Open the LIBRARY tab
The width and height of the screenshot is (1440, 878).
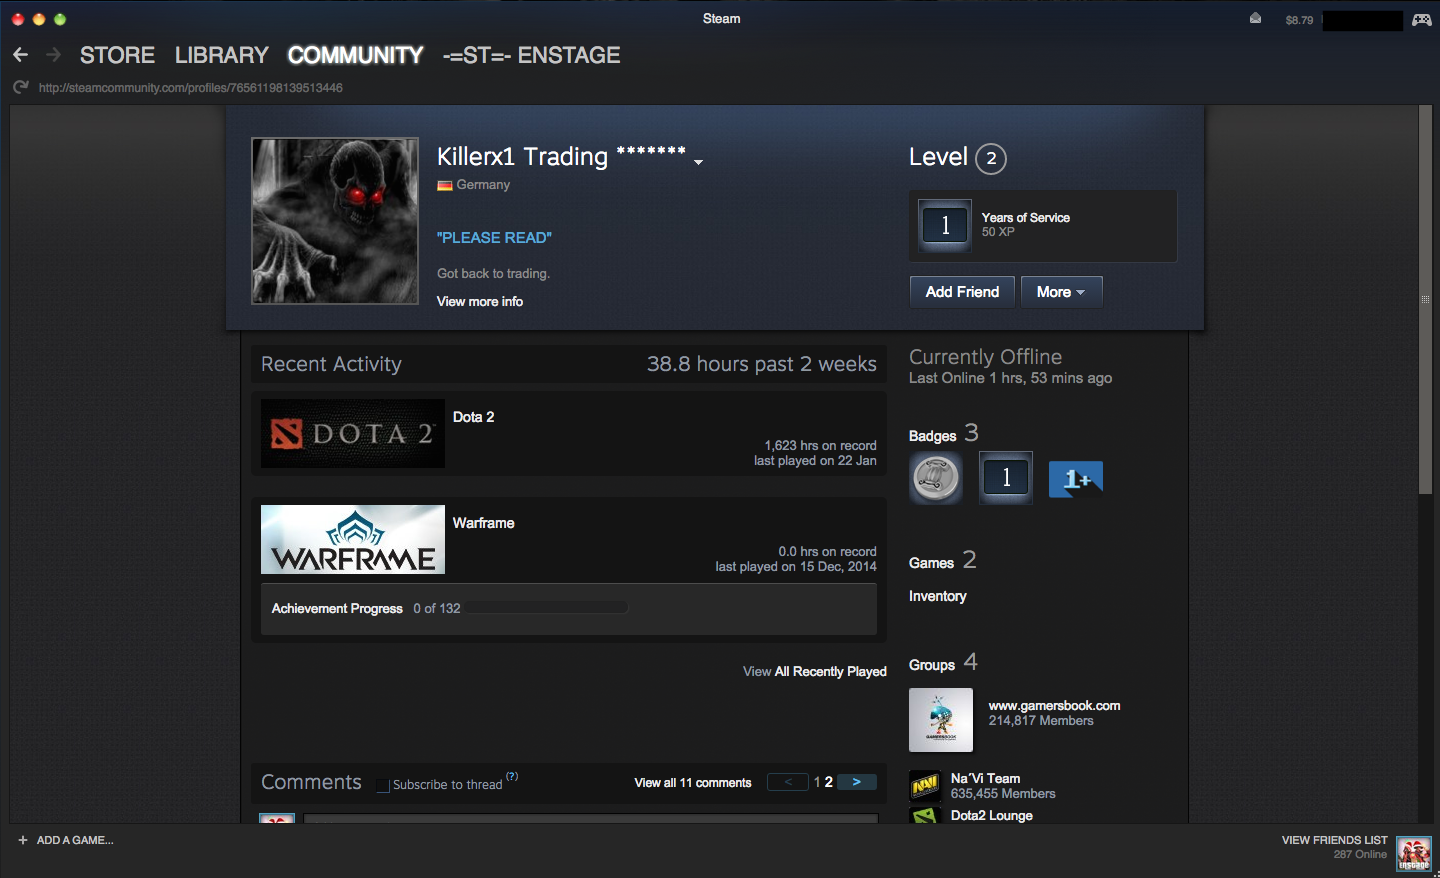pyautogui.click(x=221, y=55)
